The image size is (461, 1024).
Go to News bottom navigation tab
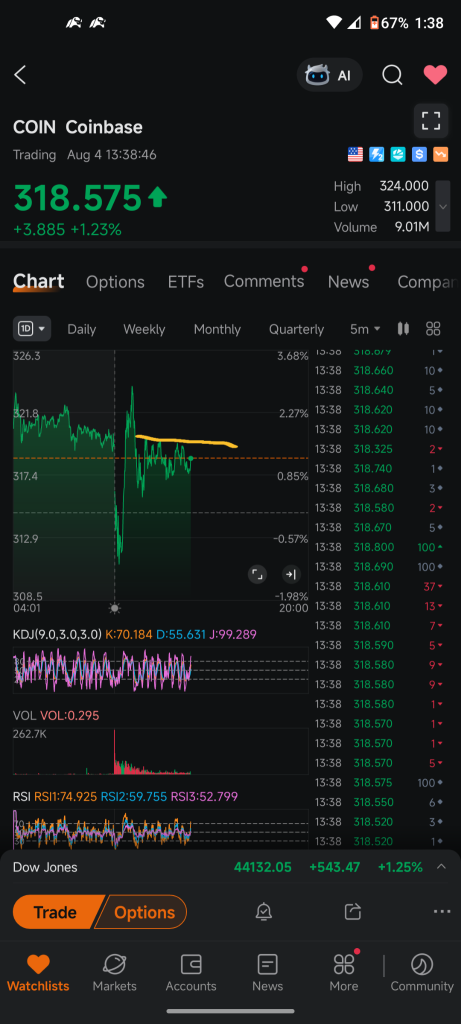point(268,973)
